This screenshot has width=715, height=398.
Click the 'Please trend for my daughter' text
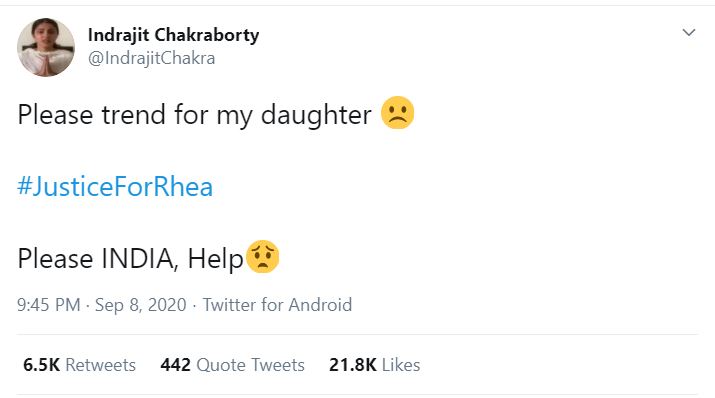click(x=194, y=114)
